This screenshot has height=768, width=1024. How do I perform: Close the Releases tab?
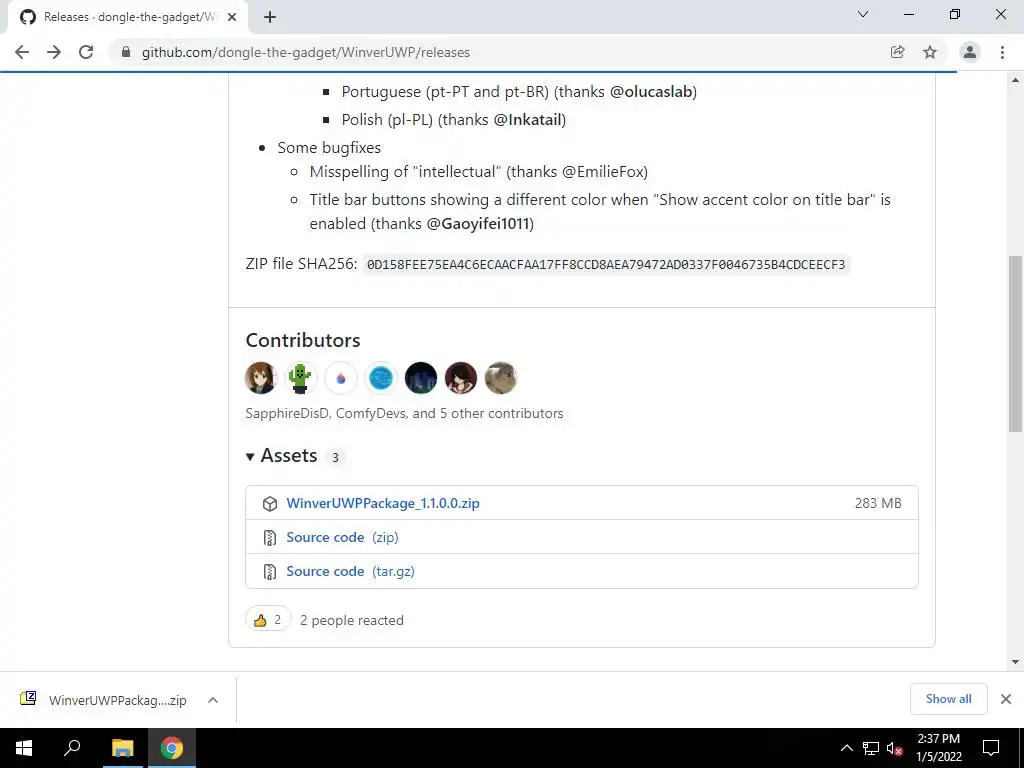pyautogui.click(x=232, y=18)
